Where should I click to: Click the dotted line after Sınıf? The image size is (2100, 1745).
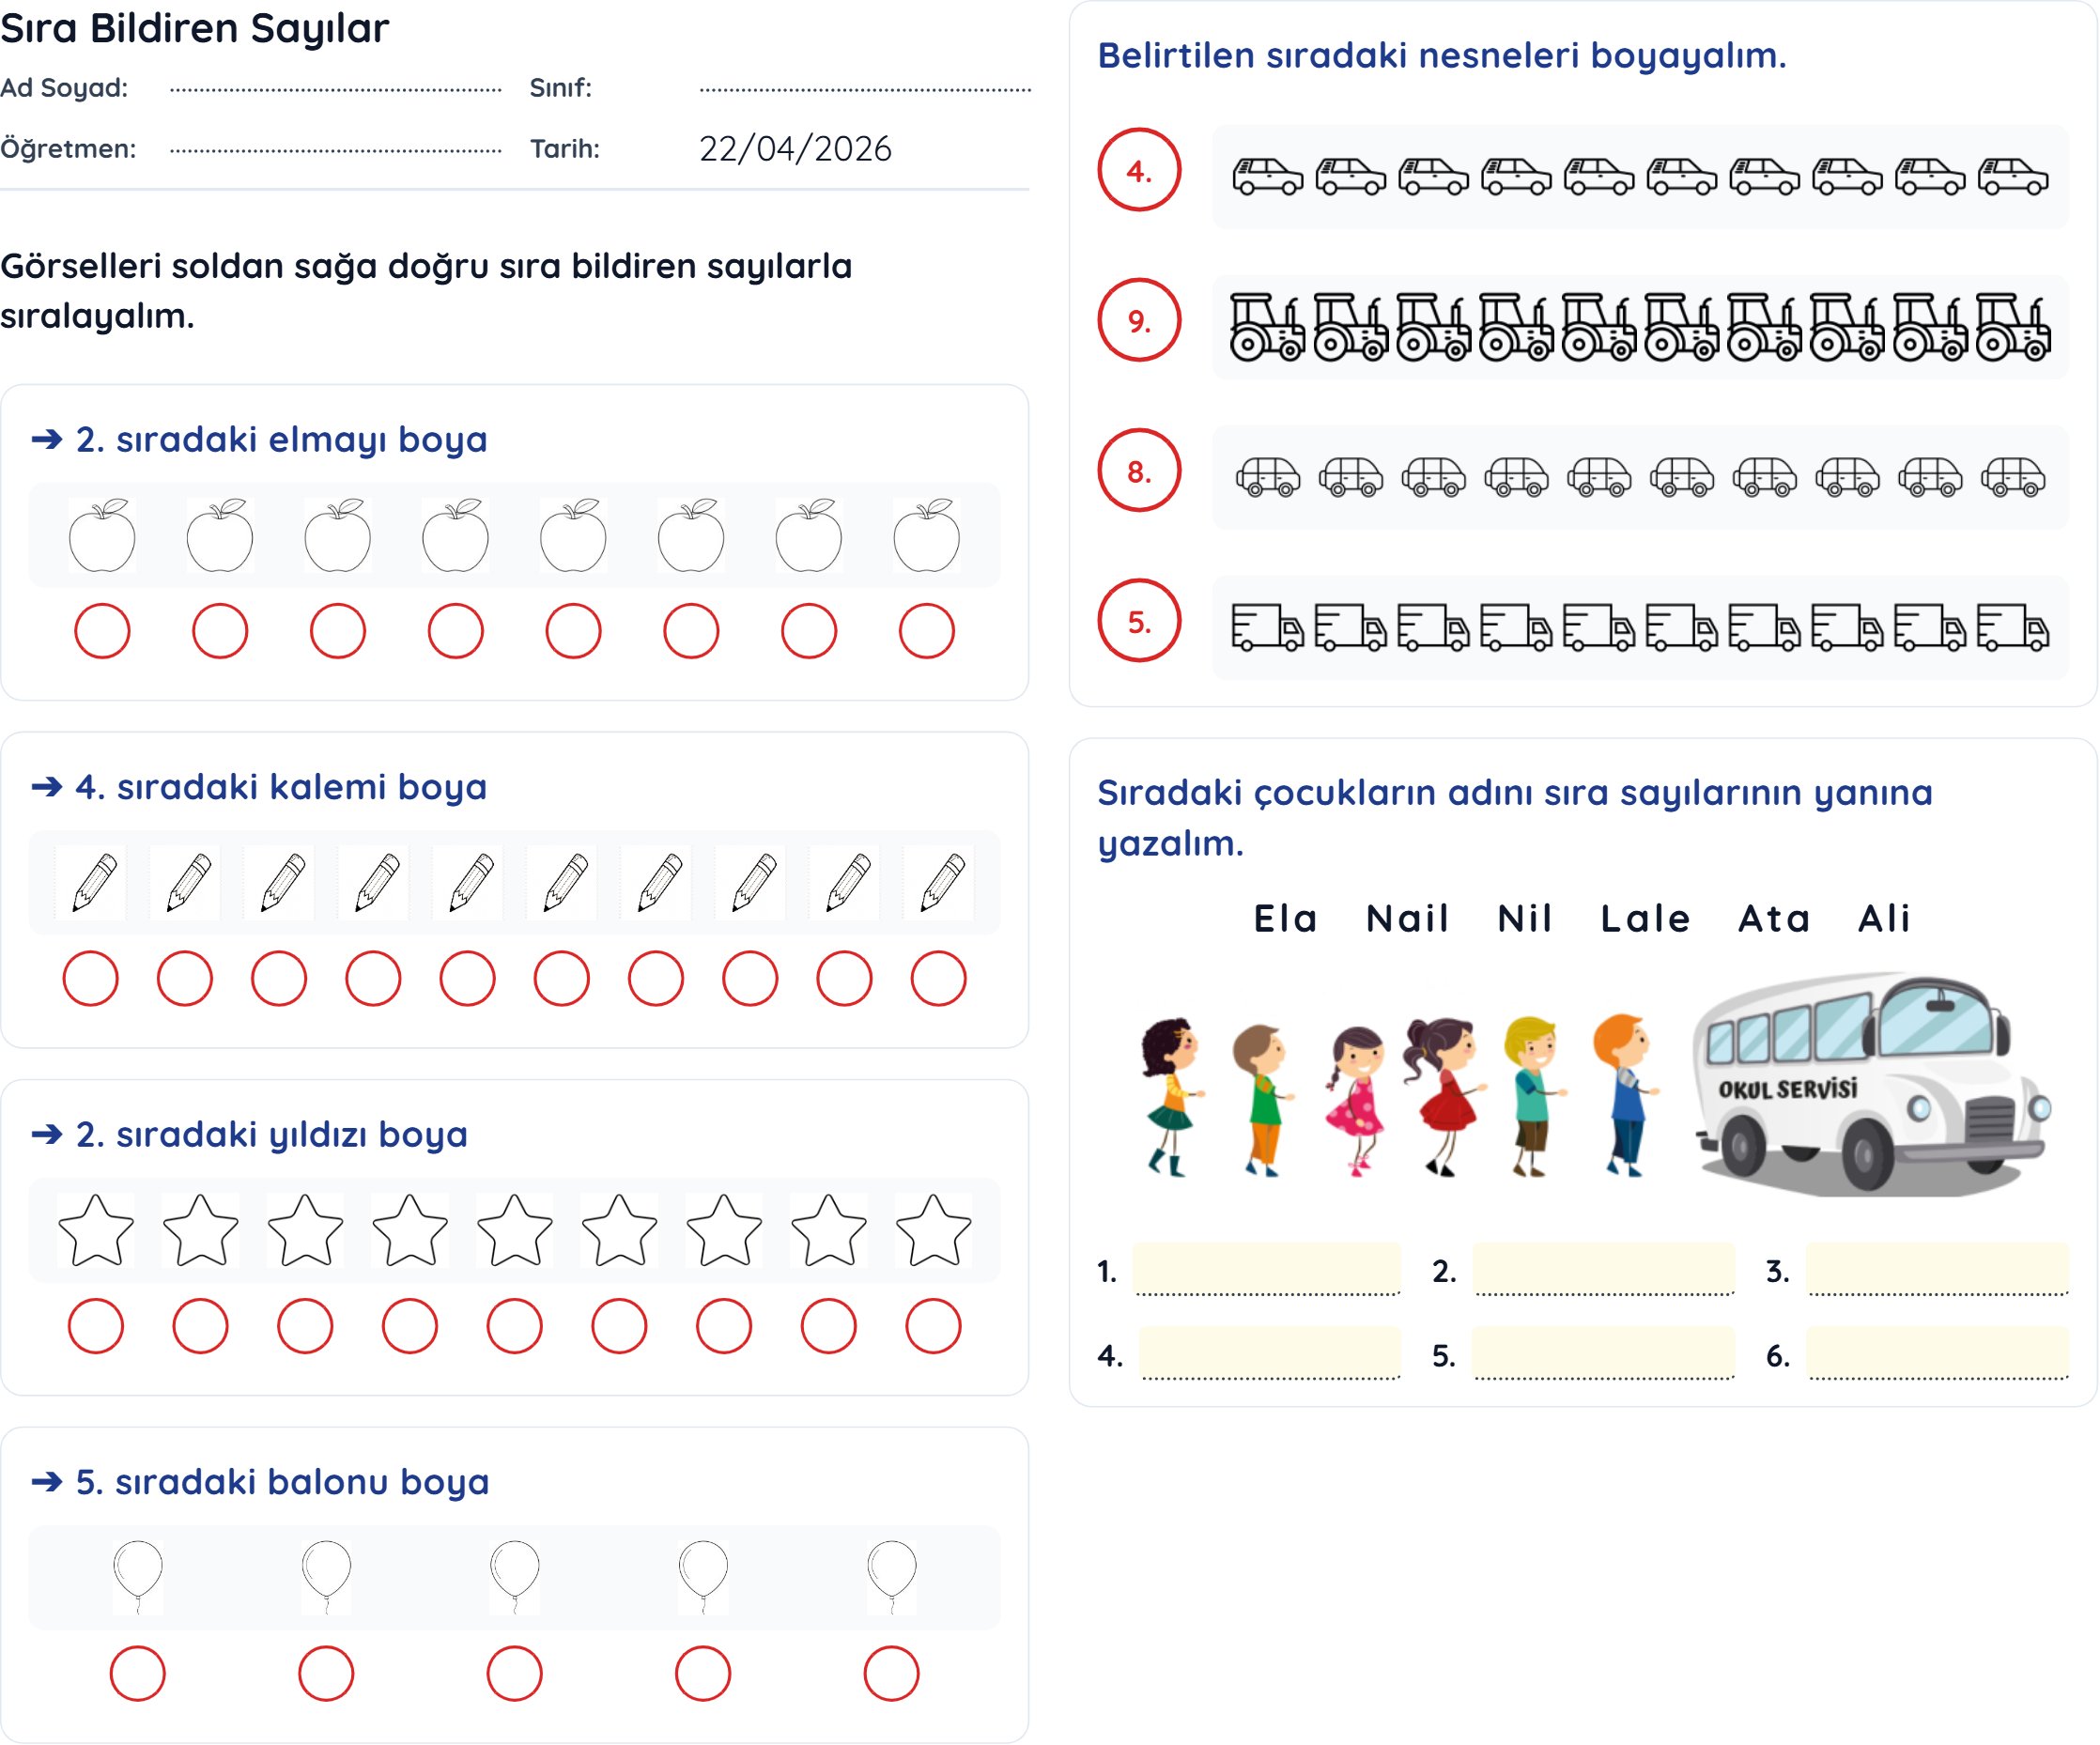pyautogui.click(x=865, y=88)
